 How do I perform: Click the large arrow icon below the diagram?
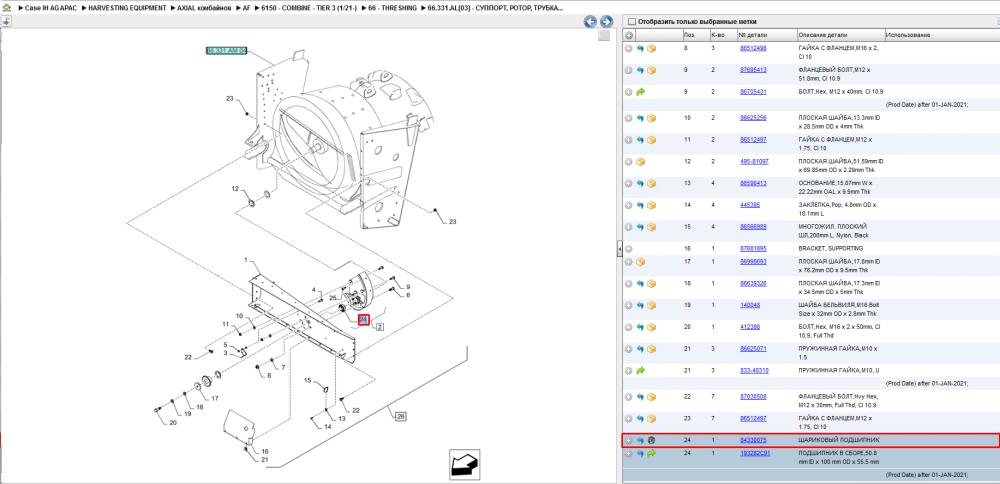coord(465,465)
